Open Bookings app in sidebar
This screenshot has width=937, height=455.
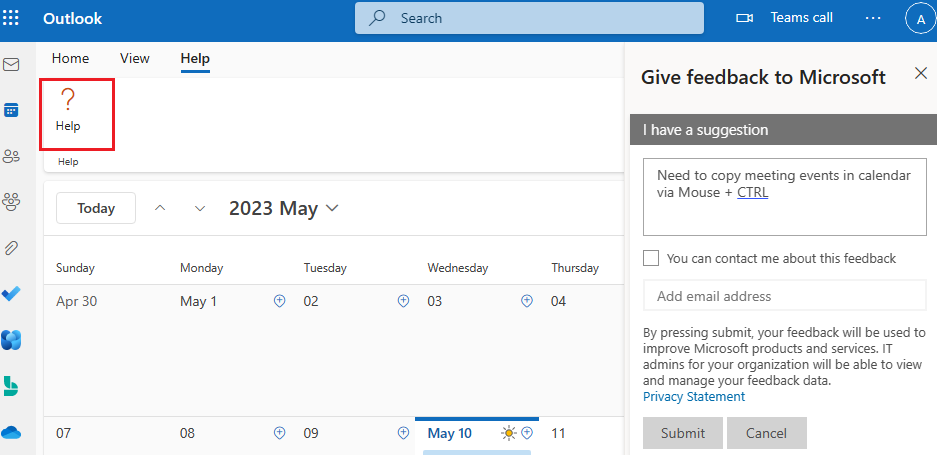(11, 386)
